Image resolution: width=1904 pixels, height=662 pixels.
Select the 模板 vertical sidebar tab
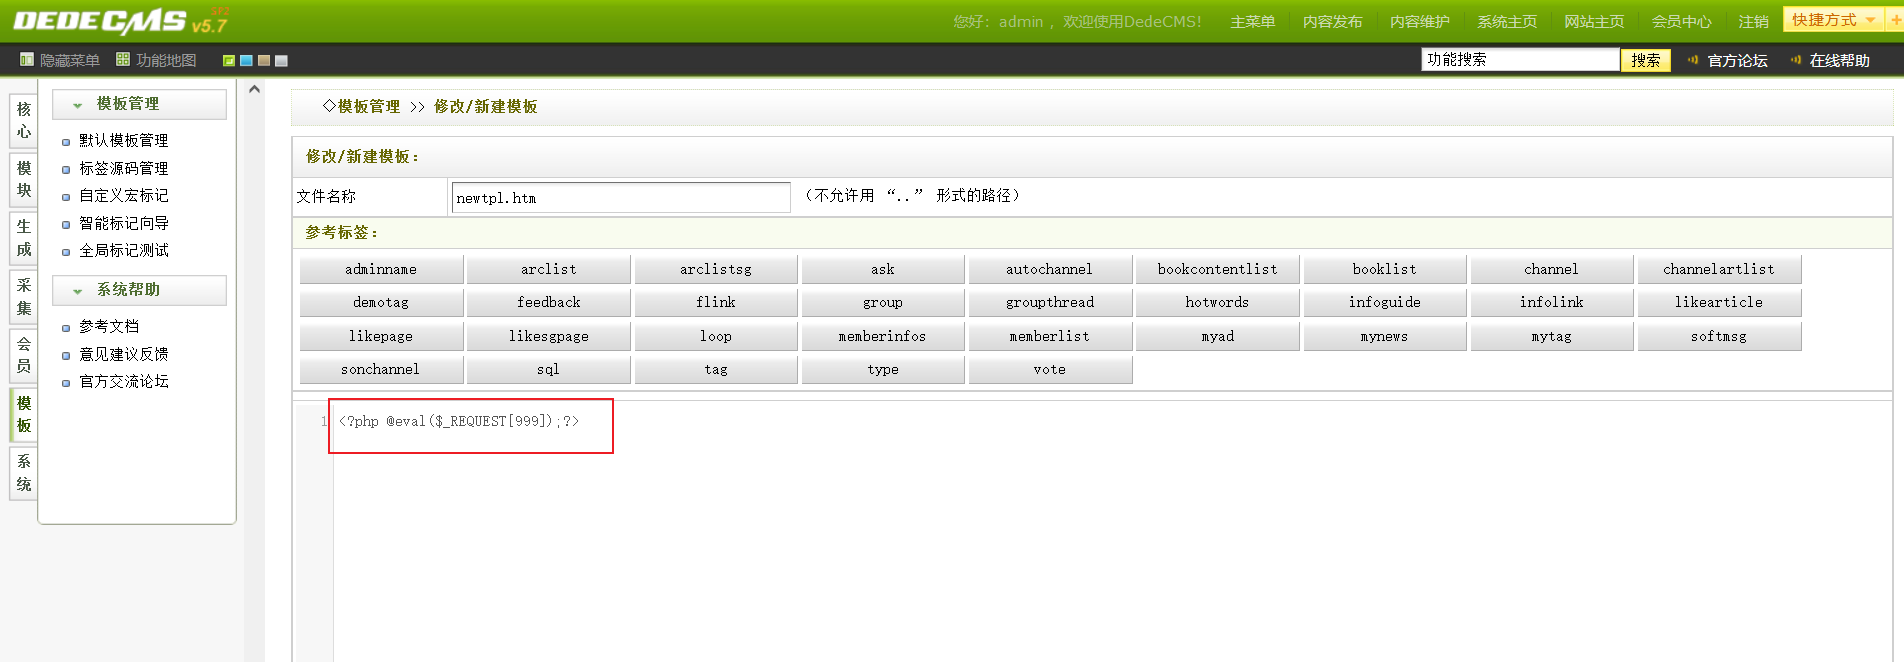click(x=24, y=414)
